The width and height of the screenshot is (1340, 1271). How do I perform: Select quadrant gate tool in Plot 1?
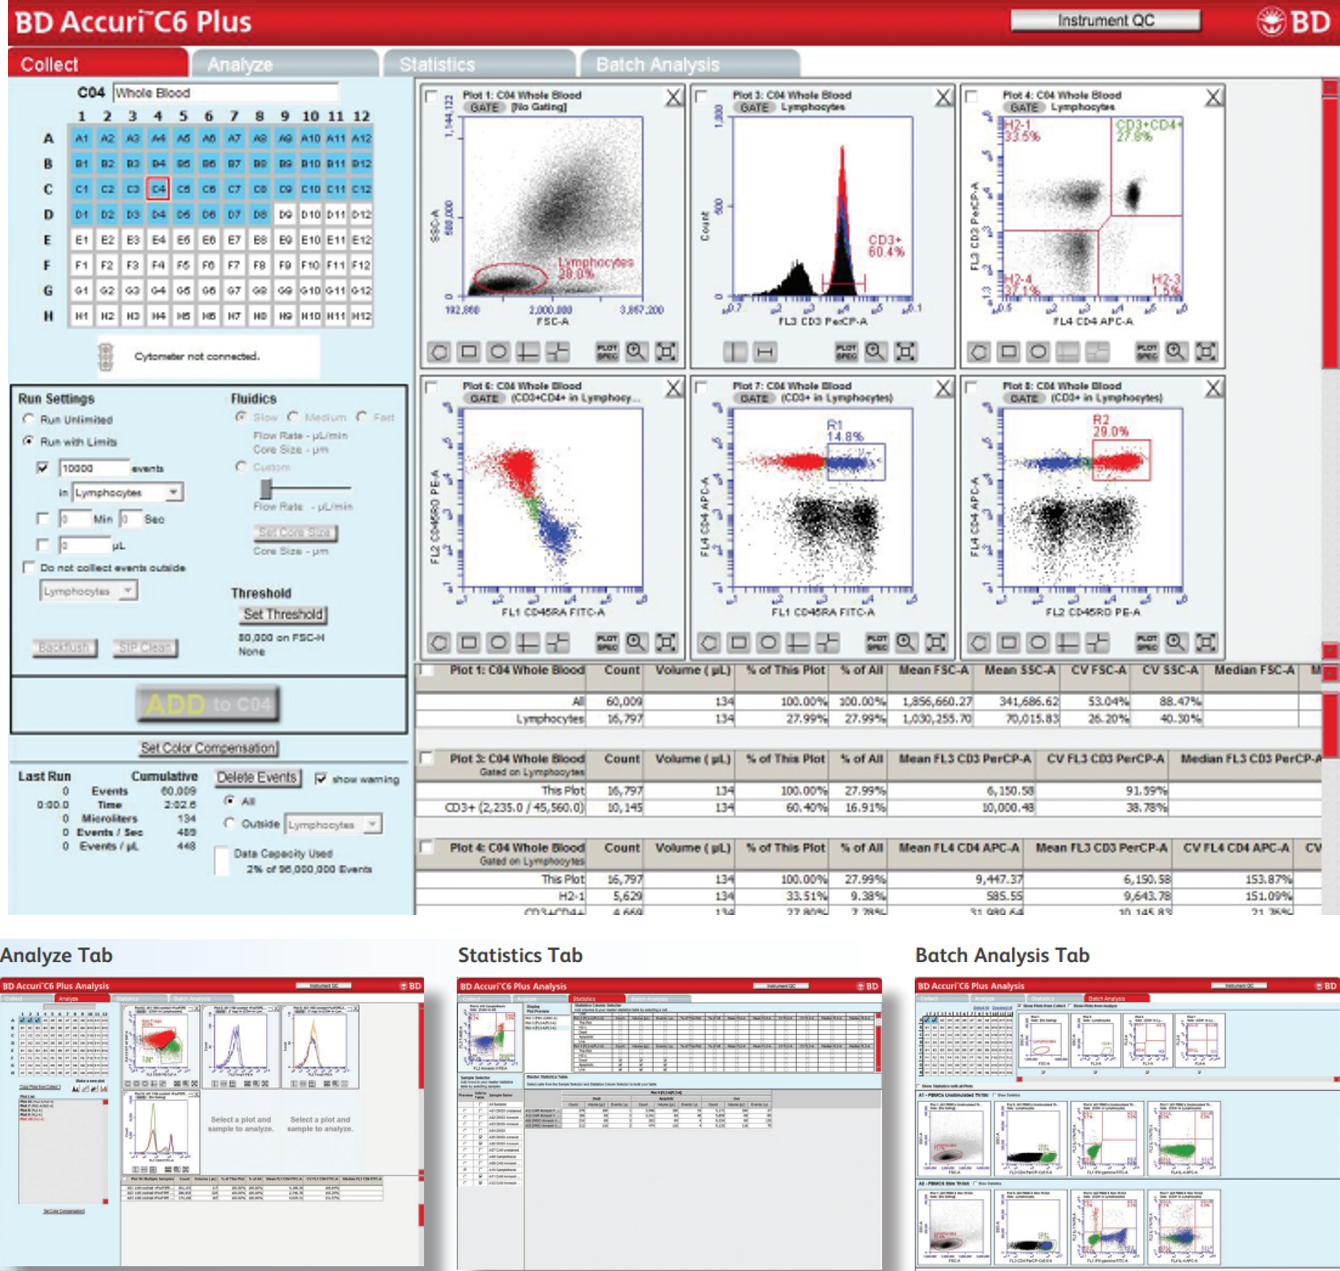pyautogui.click(x=528, y=351)
